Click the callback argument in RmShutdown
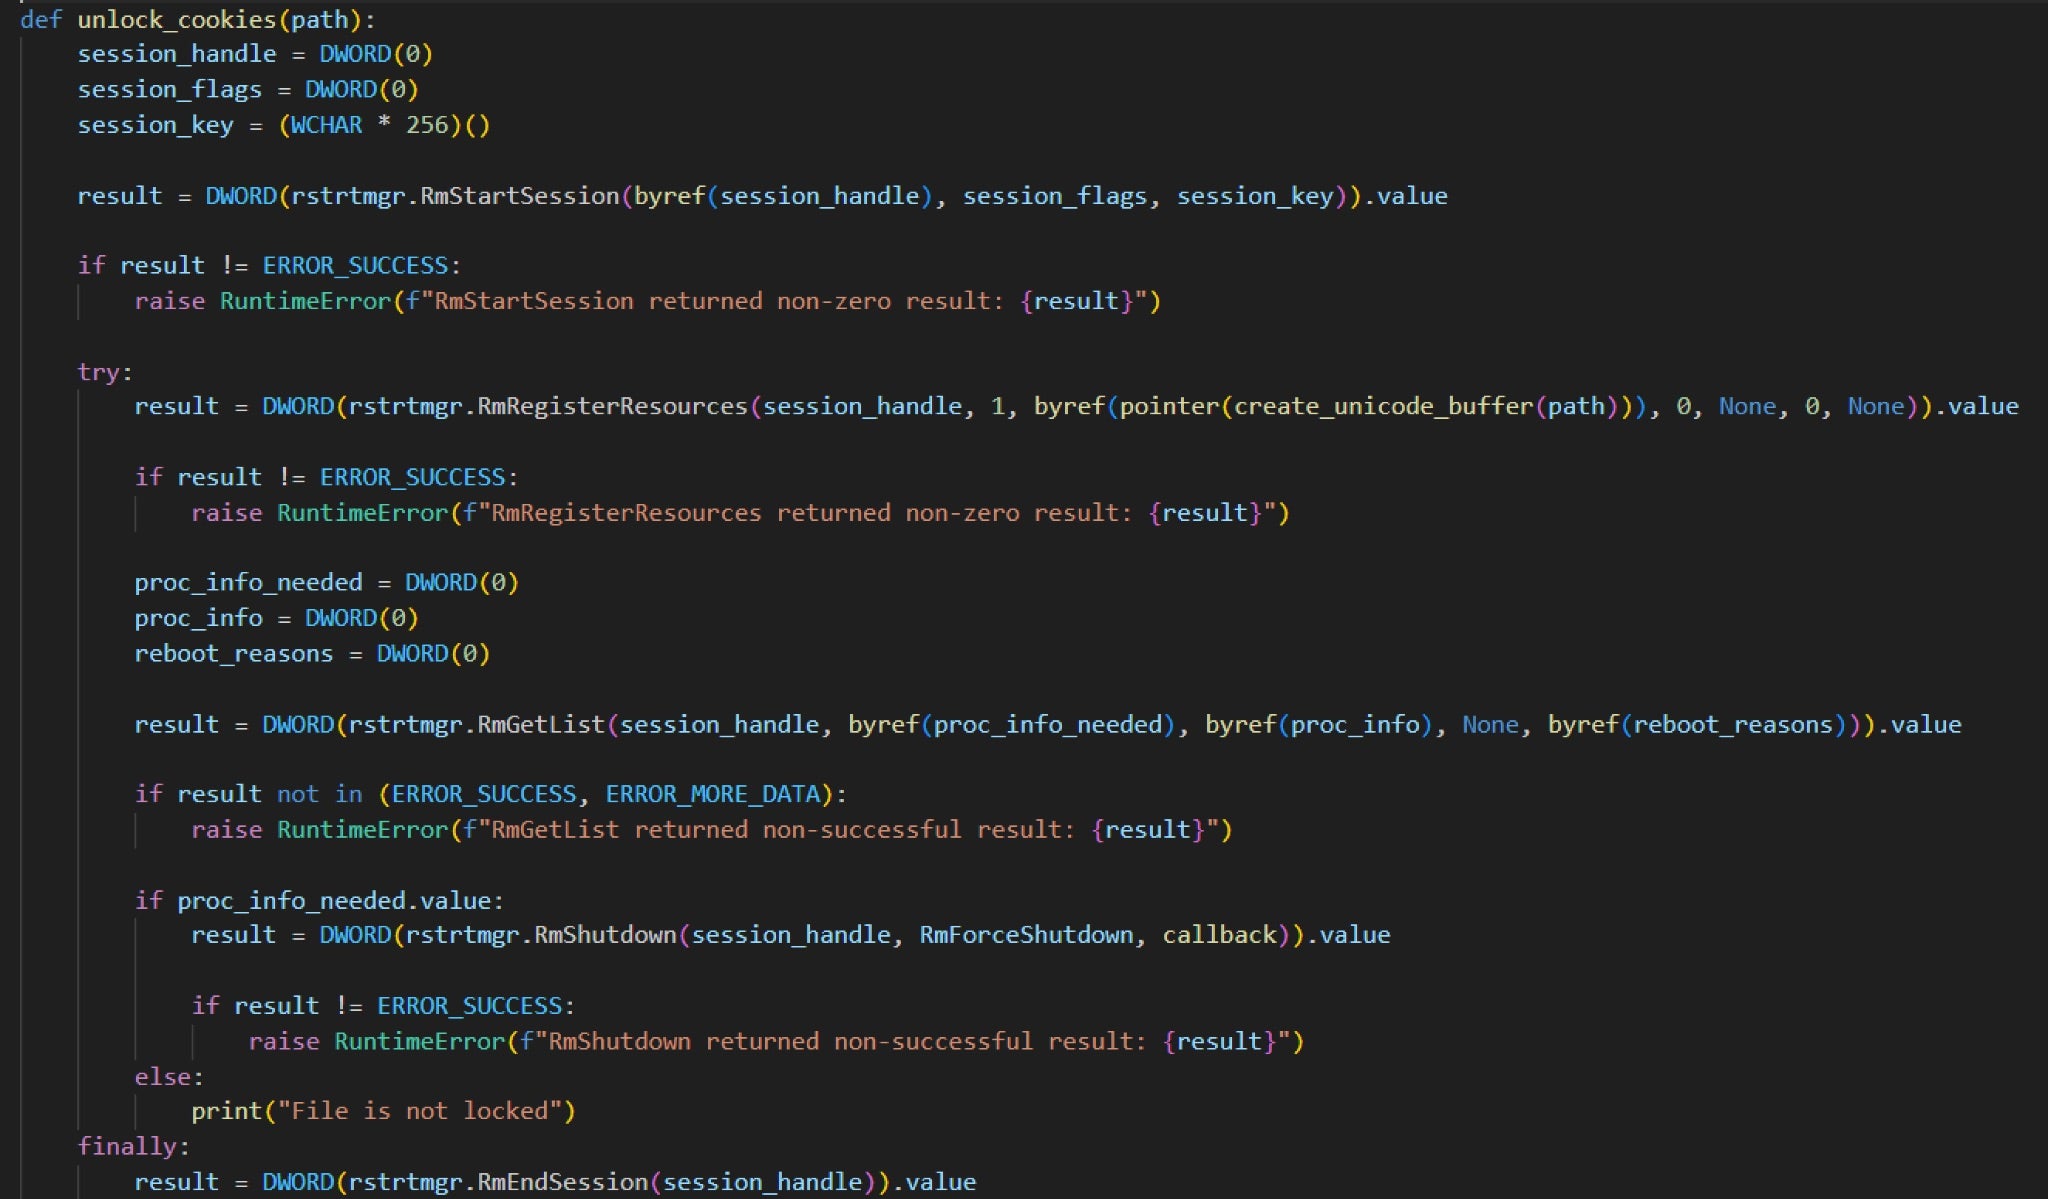 [x=1219, y=935]
